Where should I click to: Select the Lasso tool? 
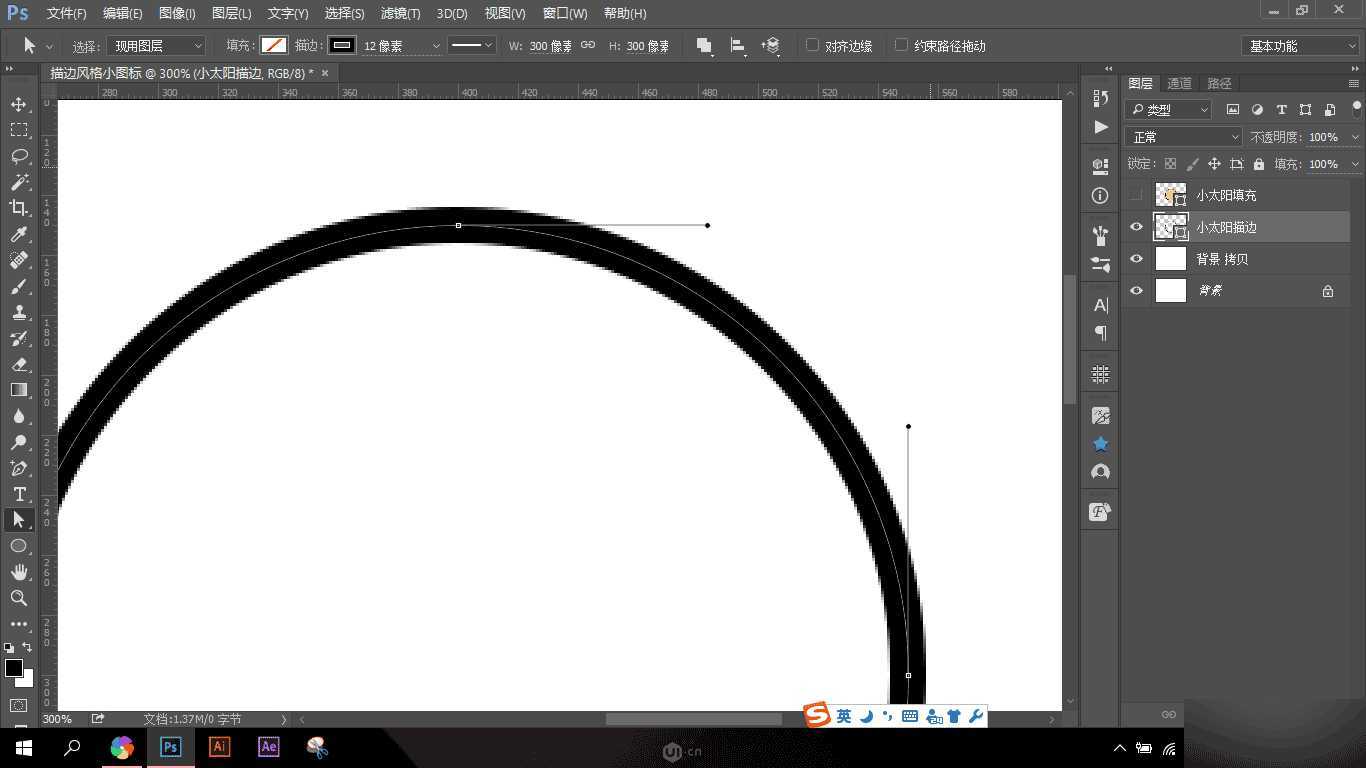click(x=19, y=156)
